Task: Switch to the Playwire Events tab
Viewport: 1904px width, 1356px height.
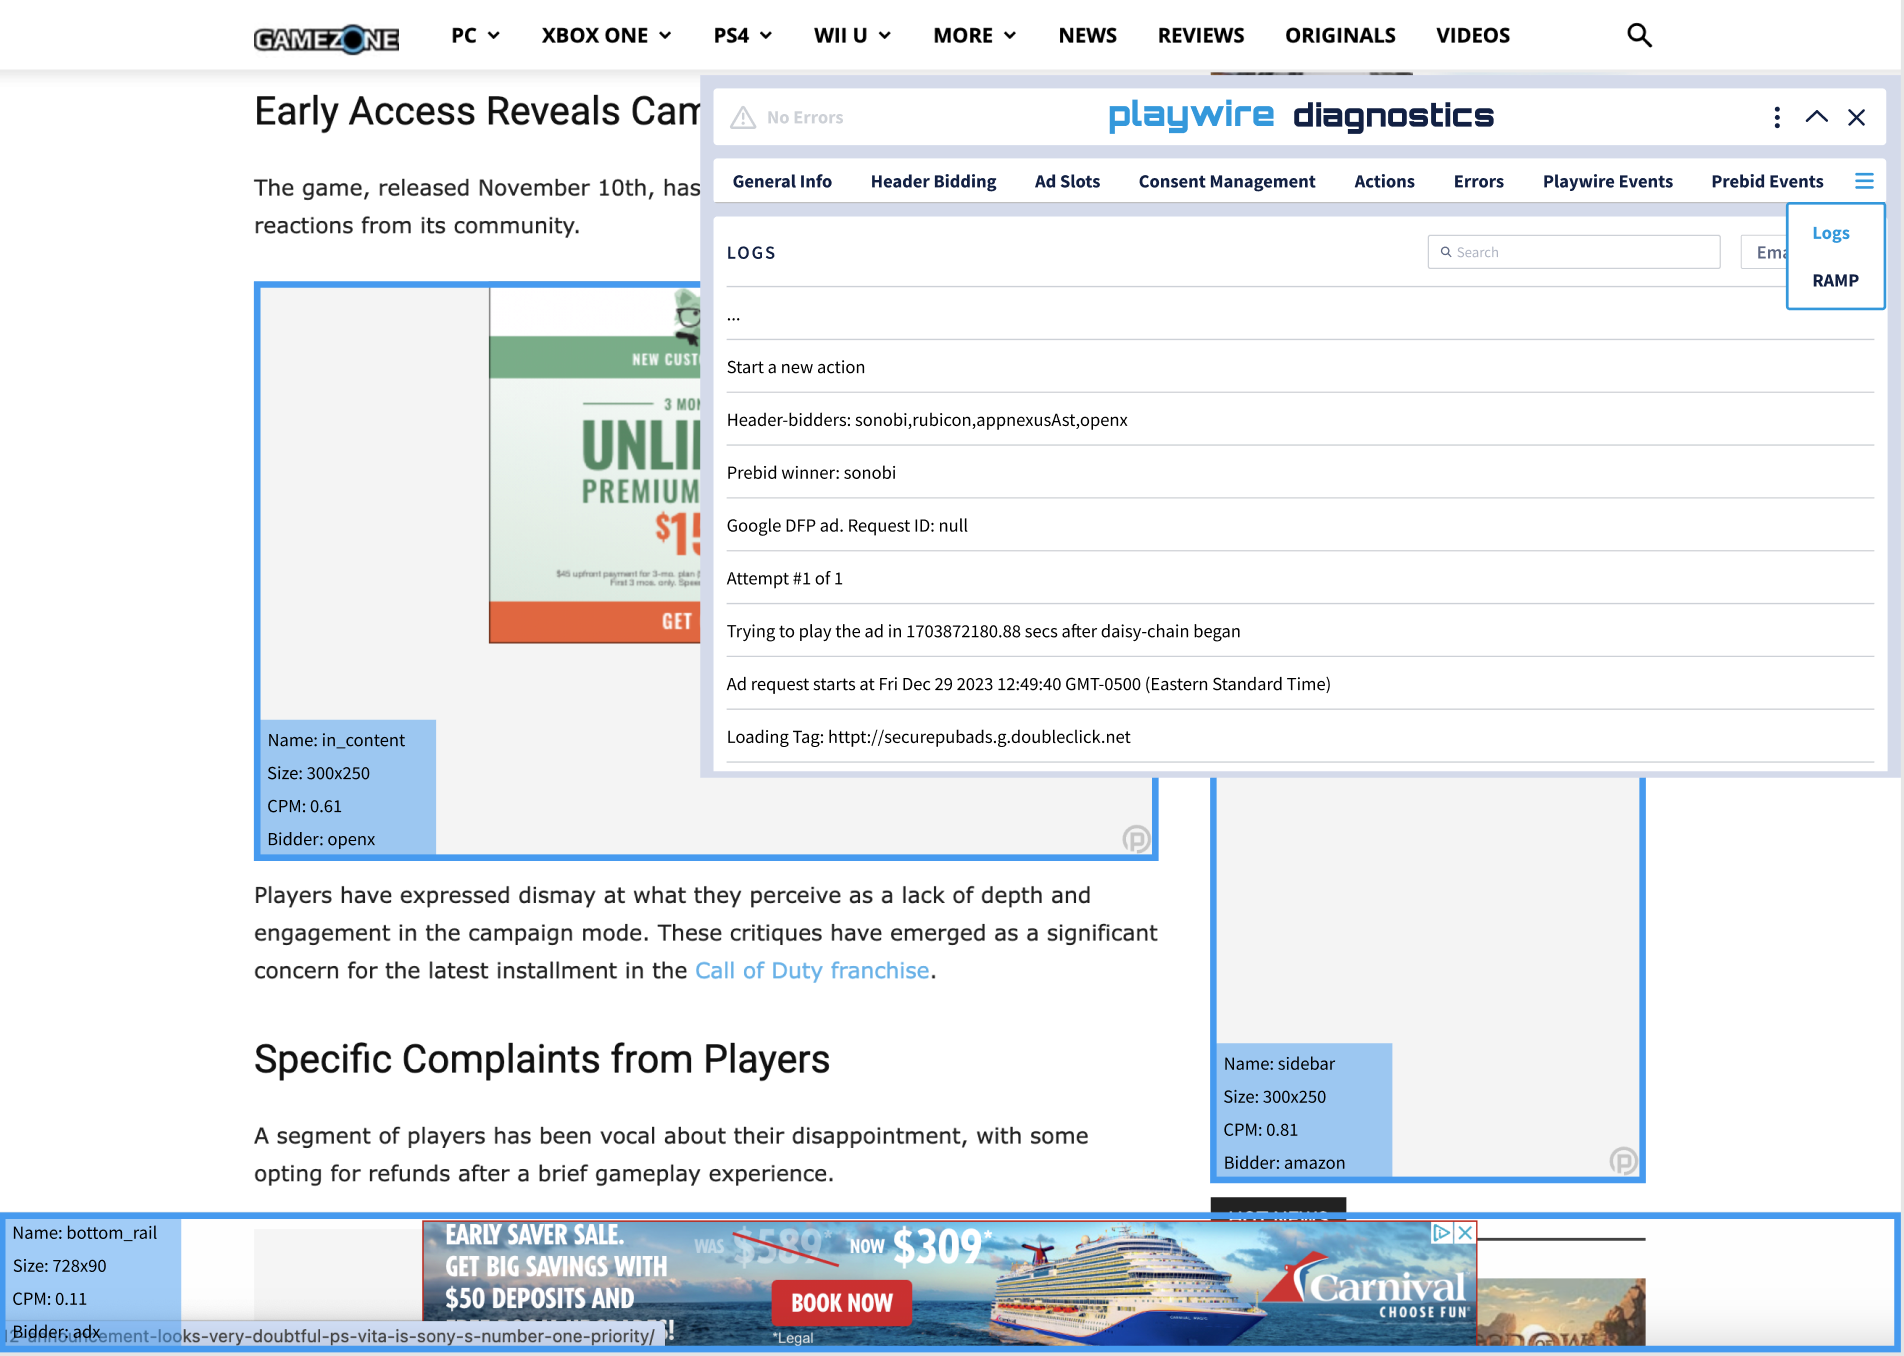Action: (1607, 181)
